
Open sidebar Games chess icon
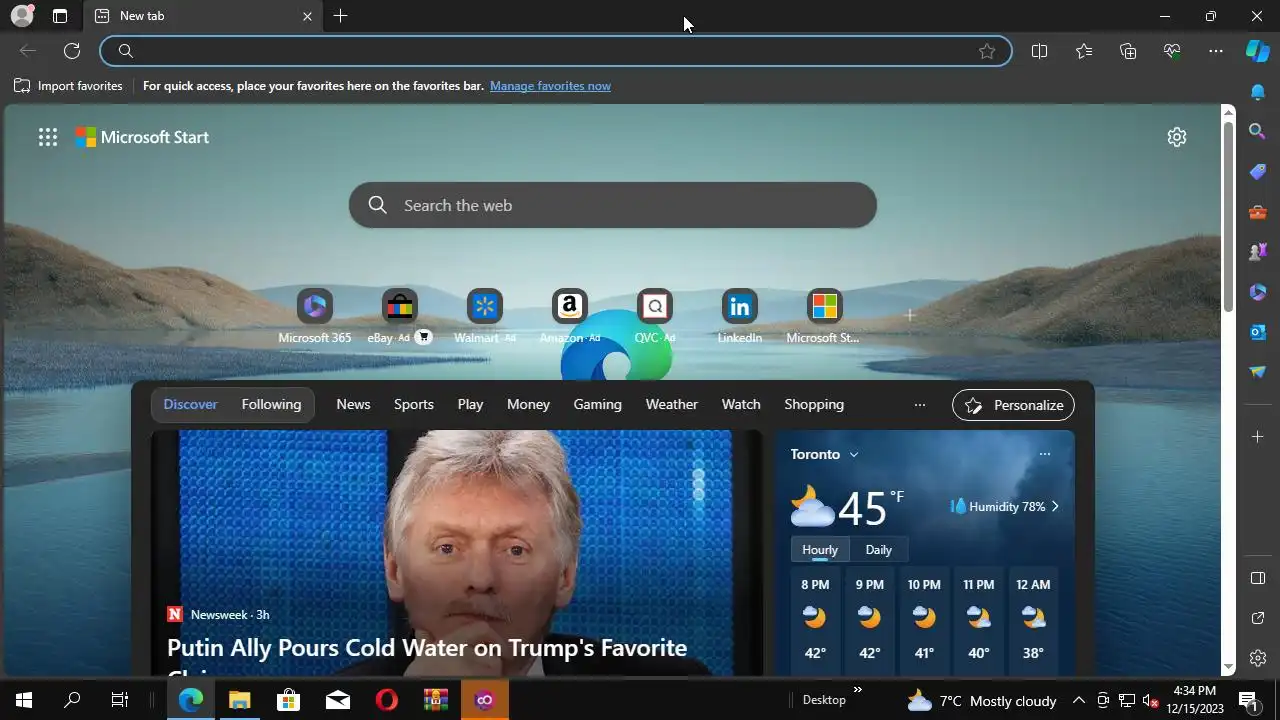point(1258,252)
